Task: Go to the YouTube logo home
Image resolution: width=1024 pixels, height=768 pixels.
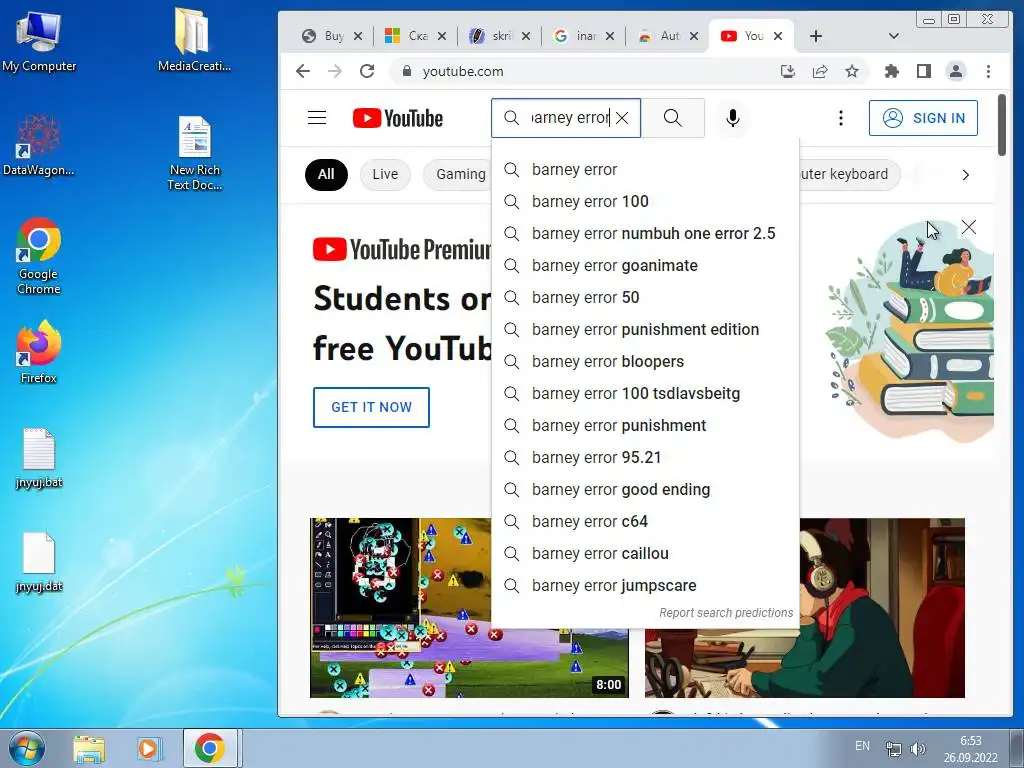Action: [x=398, y=118]
